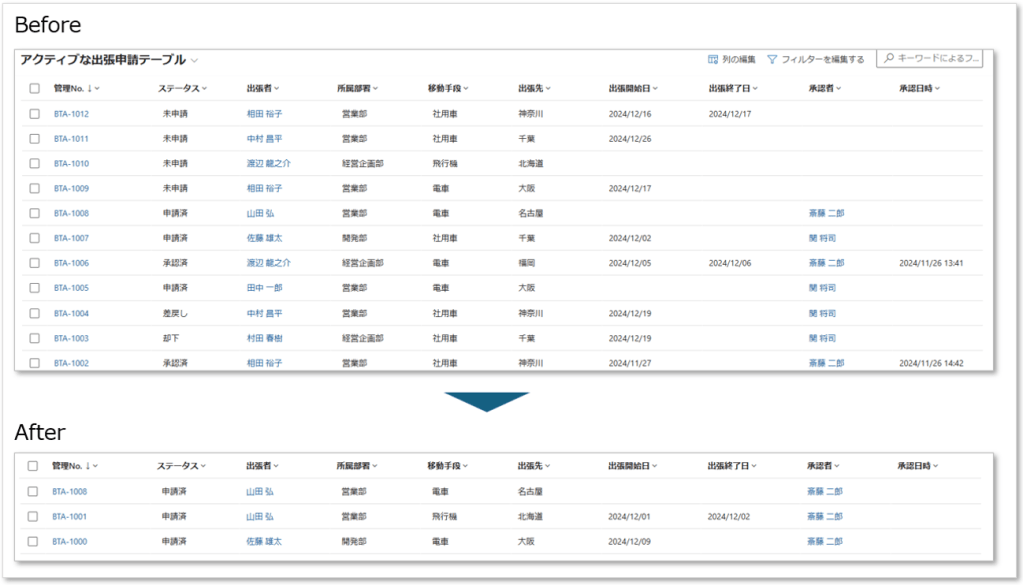Viewport: 1023px width, 585px height.
Task: Open 承認日時 column header menu in After table
Action: pyautogui.click(x=918, y=466)
